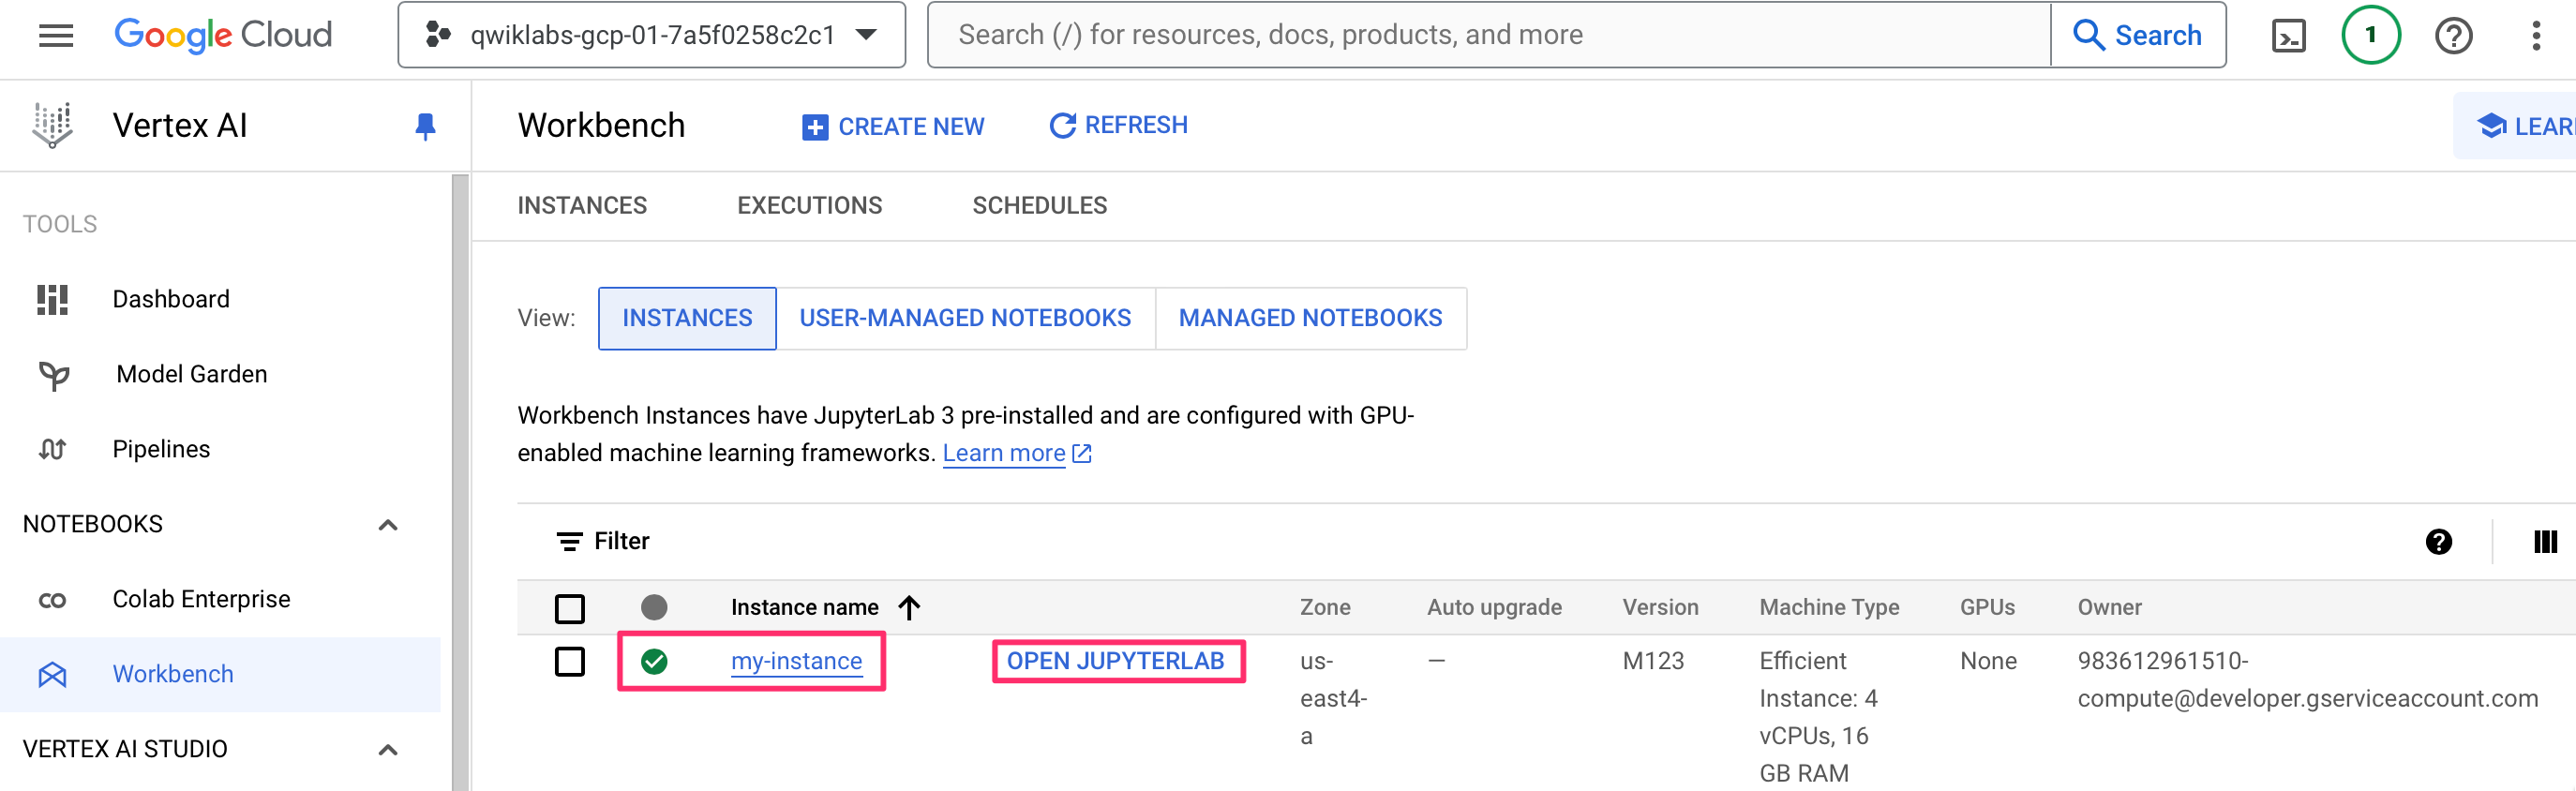Collapse the VERTEX AI STUDIO section chevron

coord(388,750)
